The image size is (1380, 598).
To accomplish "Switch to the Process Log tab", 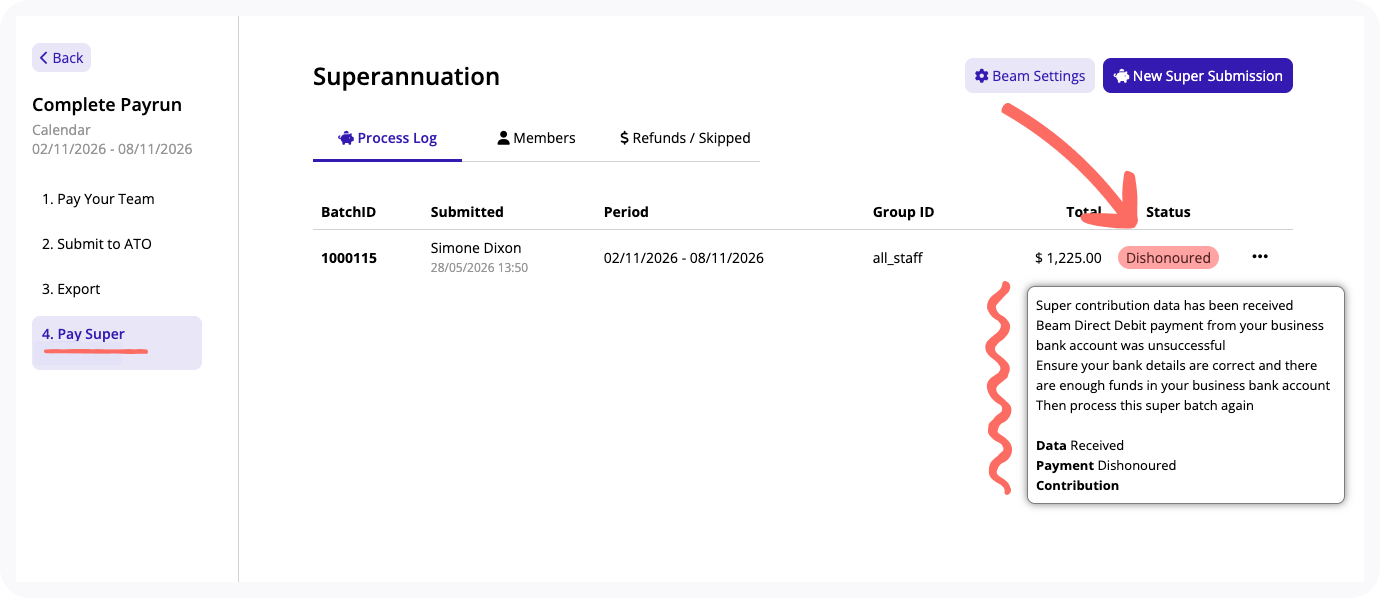I will coord(387,138).
